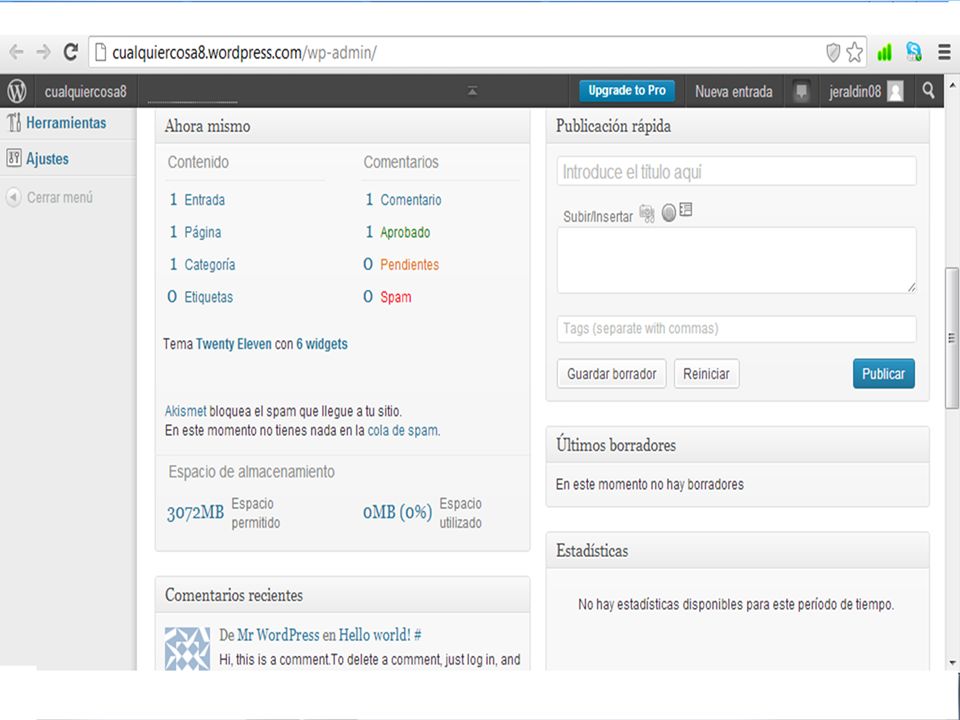Screen dimensions: 960x720
Task: Click the Guardar borrador button
Action: coord(611,373)
